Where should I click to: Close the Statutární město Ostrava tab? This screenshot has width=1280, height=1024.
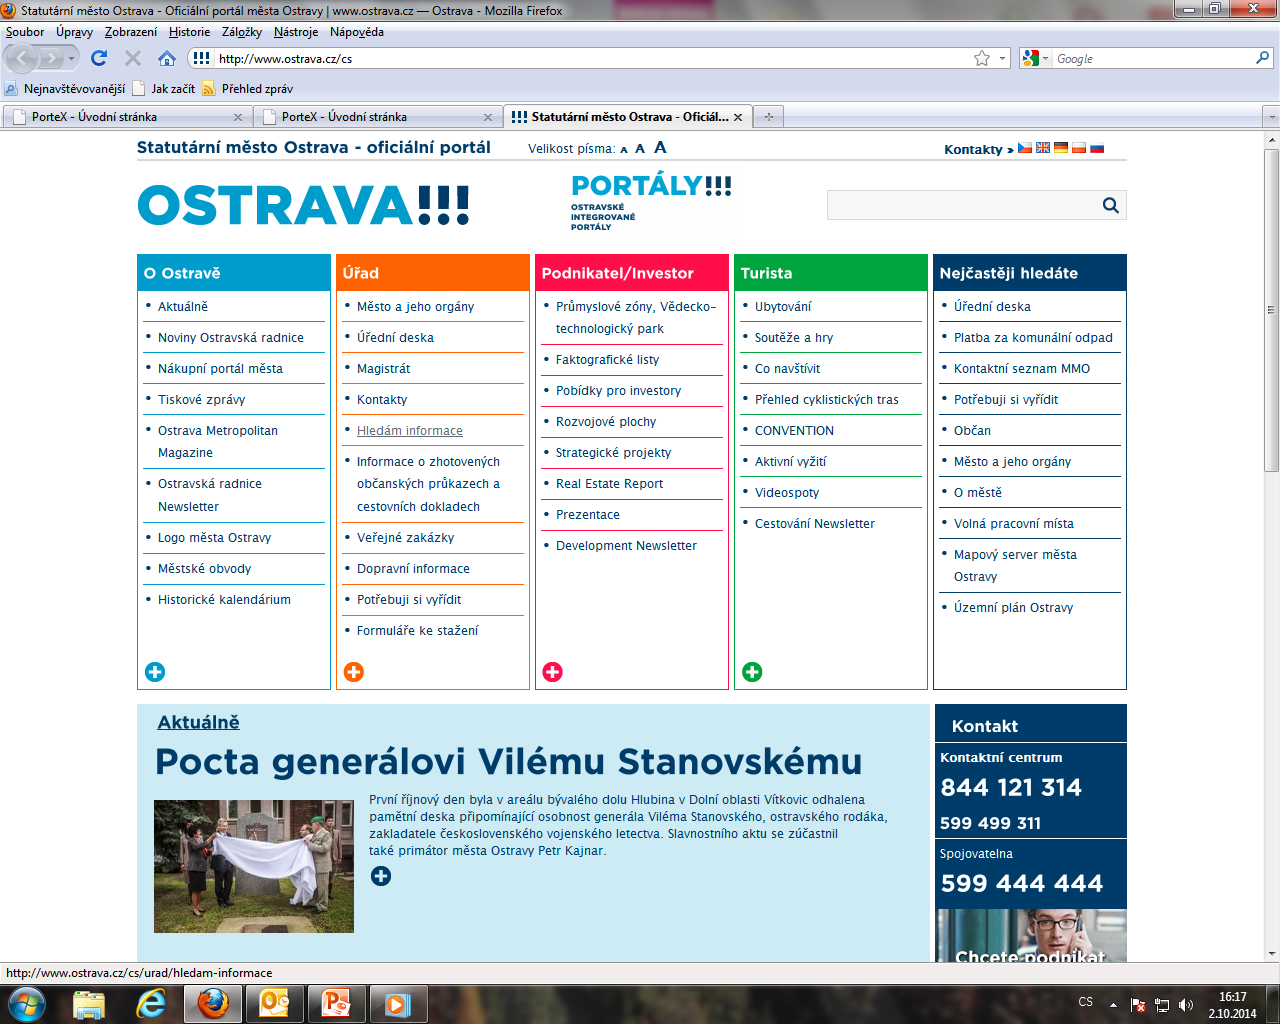pos(738,117)
